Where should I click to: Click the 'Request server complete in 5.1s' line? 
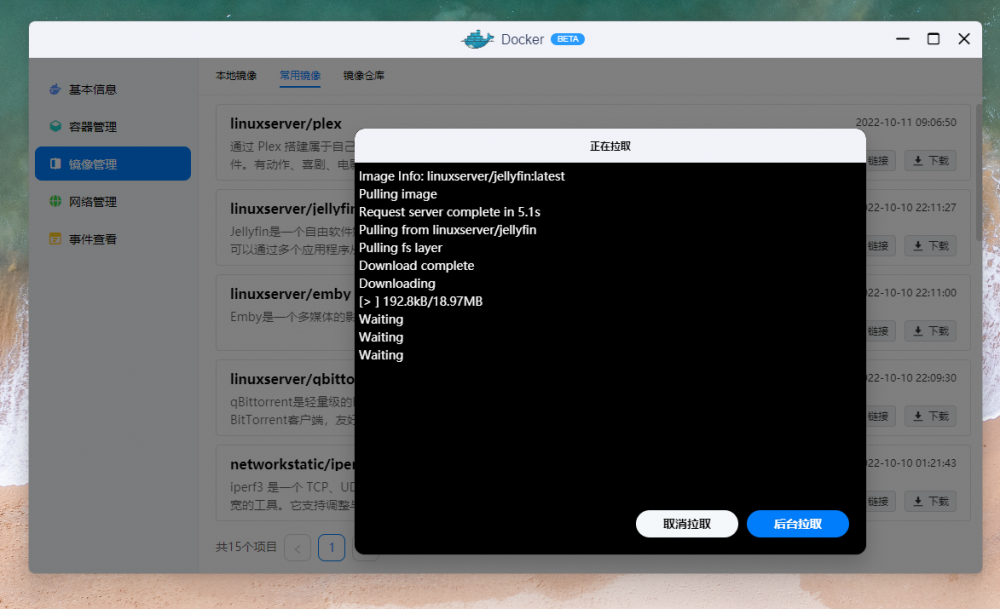point(450,212)
